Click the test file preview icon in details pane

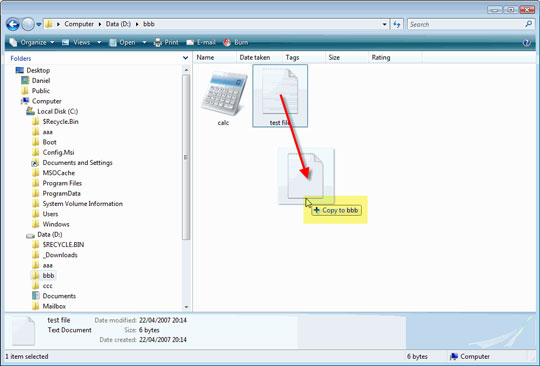(23, 331)
